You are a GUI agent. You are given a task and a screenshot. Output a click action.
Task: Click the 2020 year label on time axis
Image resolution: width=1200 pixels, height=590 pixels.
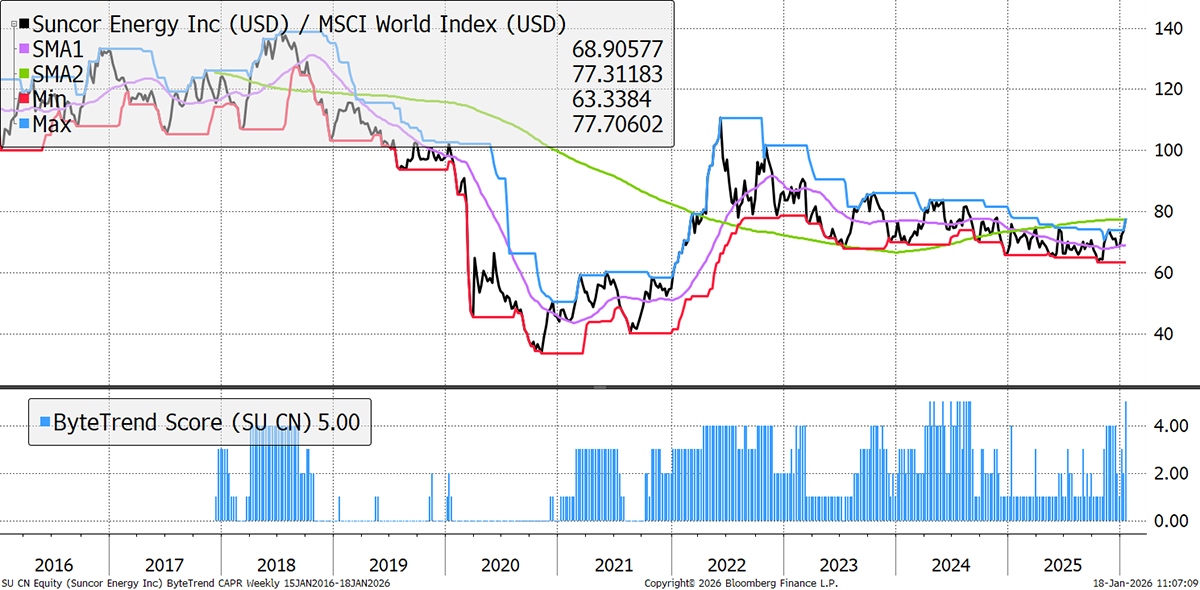(500, 564)
